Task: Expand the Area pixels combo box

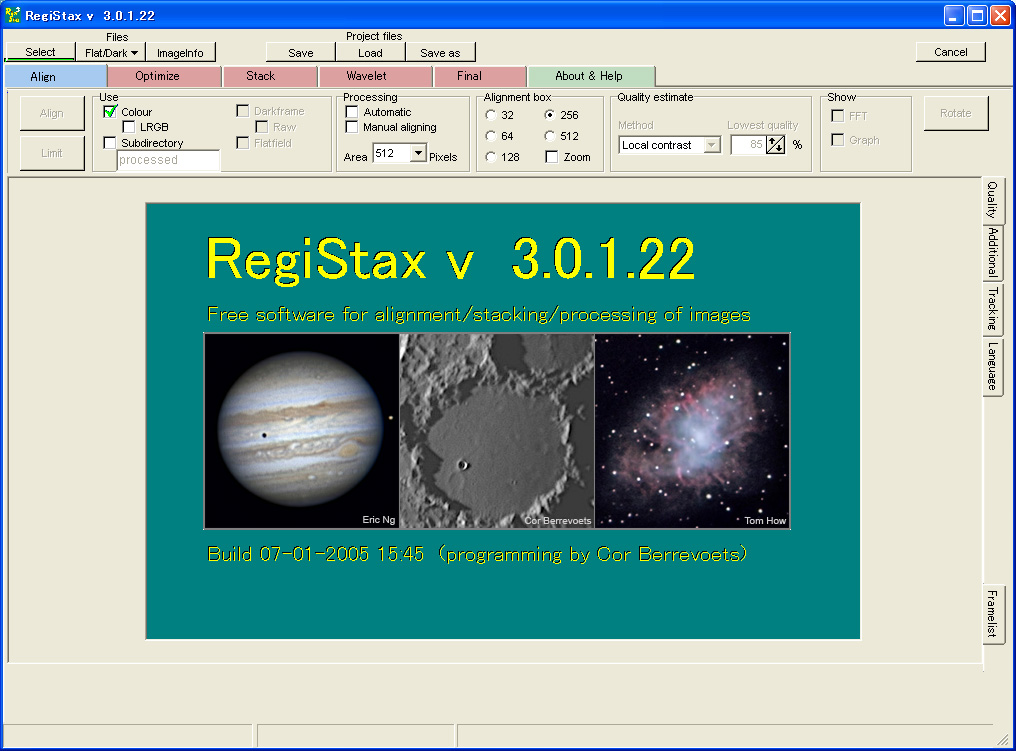Action: (418, 154)
